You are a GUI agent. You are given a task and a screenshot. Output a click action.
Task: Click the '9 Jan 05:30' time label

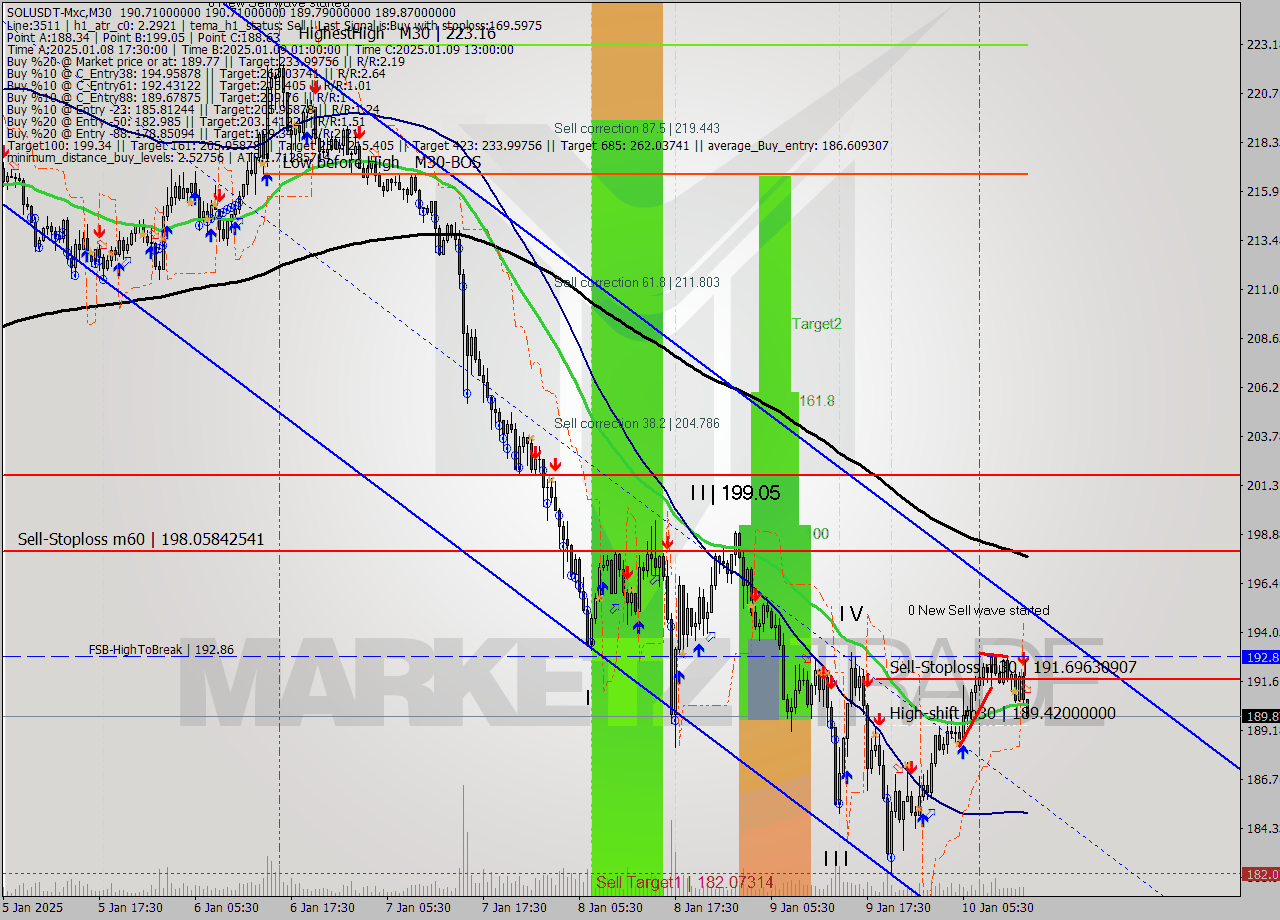click(803, 908)
